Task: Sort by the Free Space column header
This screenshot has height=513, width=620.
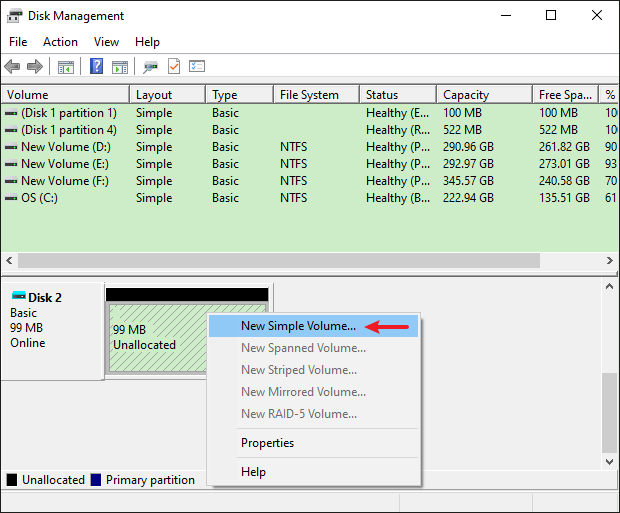Action: [x=566, y=95]
